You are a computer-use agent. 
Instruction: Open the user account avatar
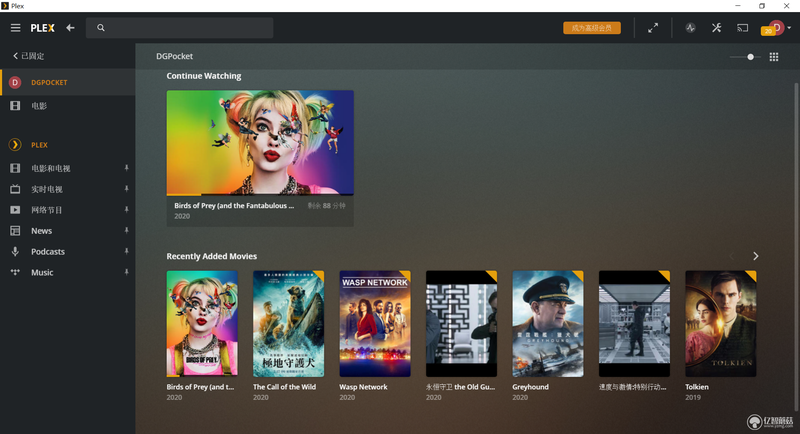[776, 28]
